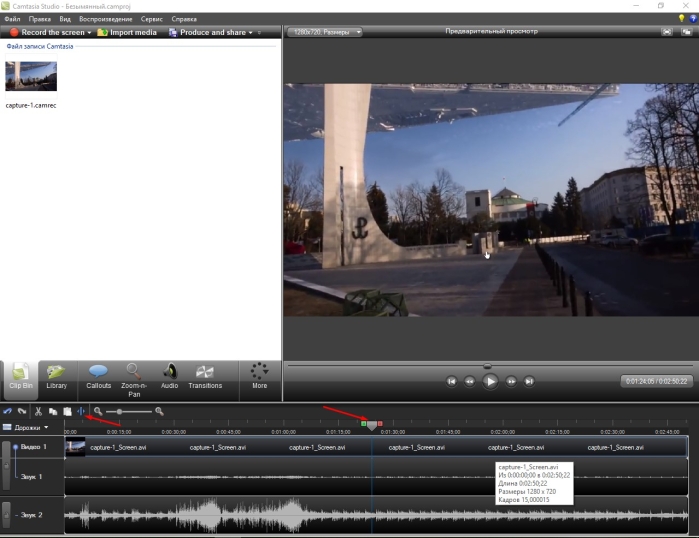Image resolution: width=699 pixels, height=538 pixels.
Task: Click the Record the screen button
Action: (47, 32)
